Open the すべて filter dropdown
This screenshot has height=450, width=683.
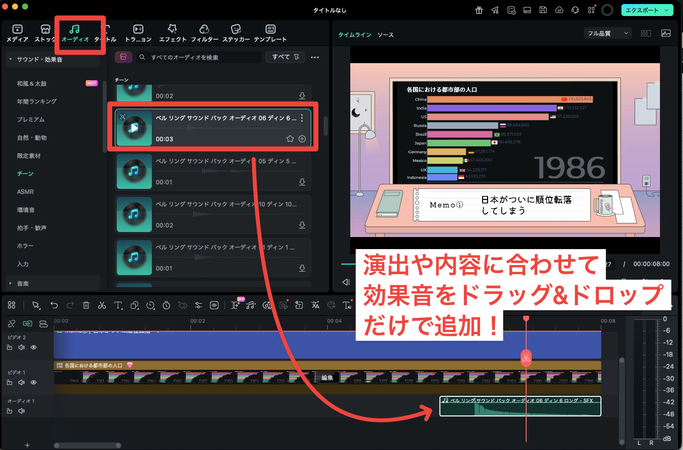tap(285, 57)
